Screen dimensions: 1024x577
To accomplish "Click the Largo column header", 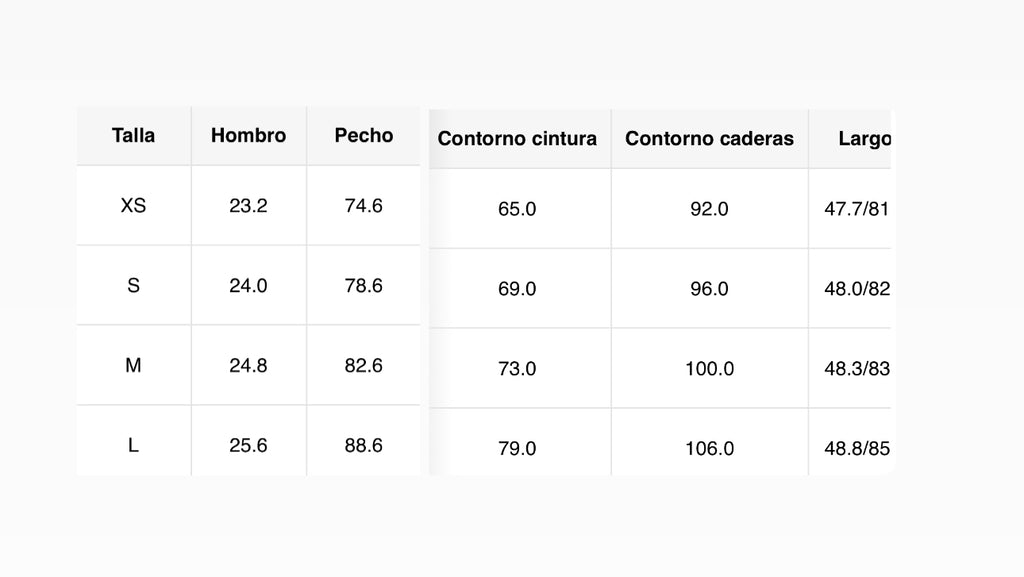I will 864,139.
